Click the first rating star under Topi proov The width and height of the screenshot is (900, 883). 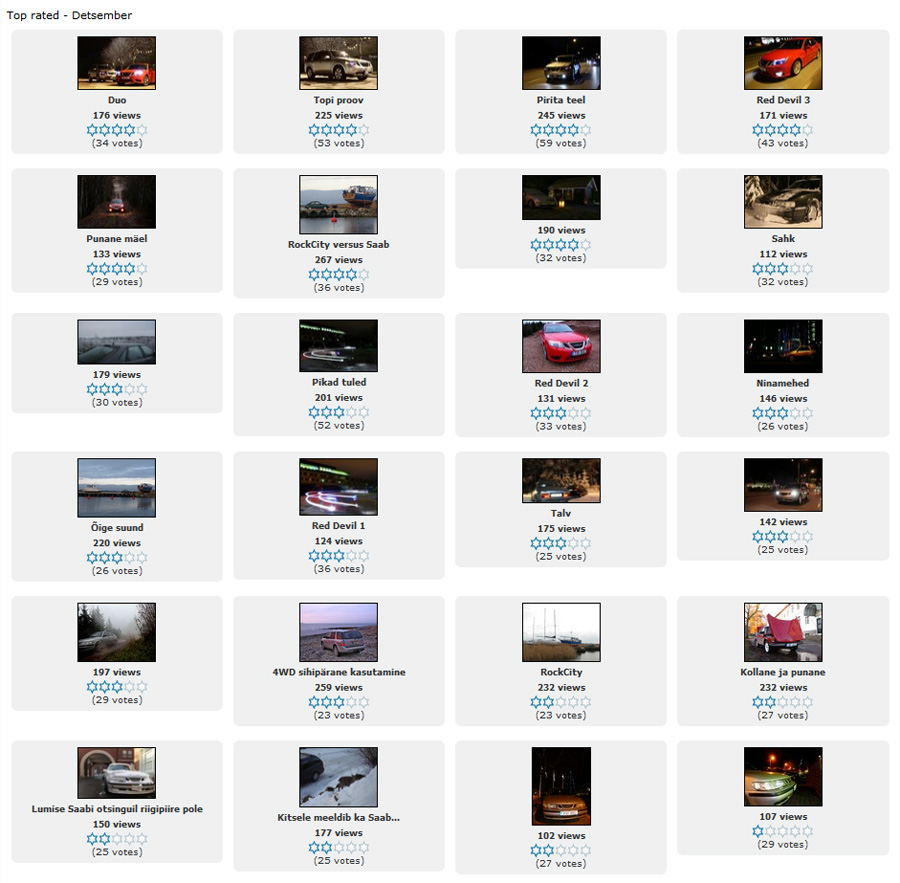(x=315, y=130)
